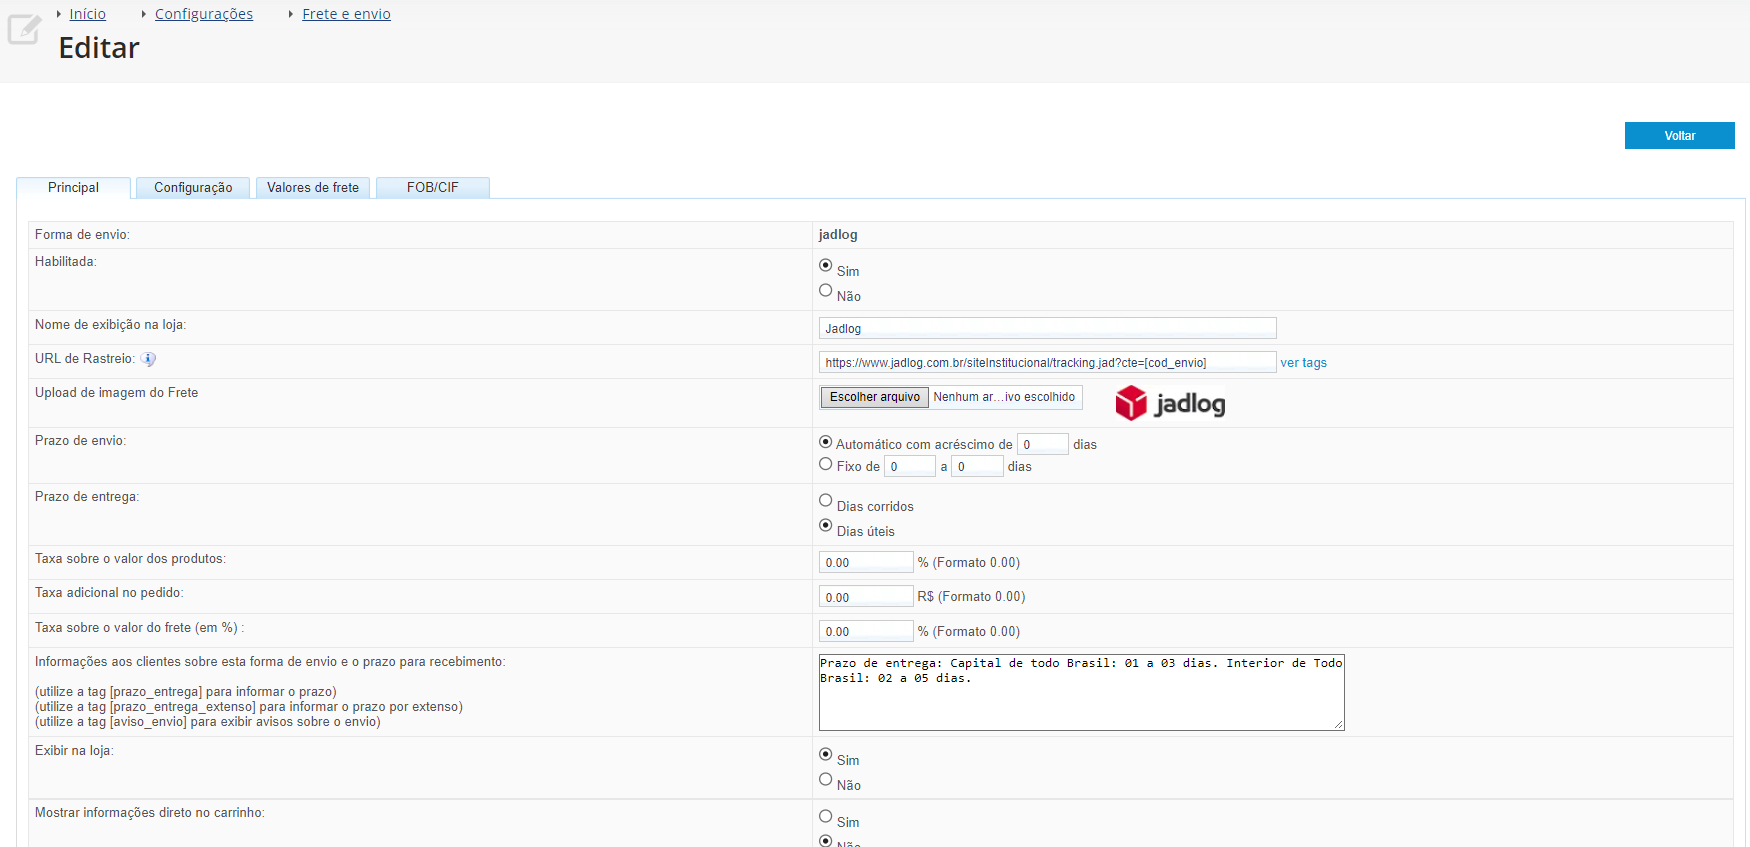
Task: Click the URL de Rastreio info icon
Action: click(x=148, y=359)
